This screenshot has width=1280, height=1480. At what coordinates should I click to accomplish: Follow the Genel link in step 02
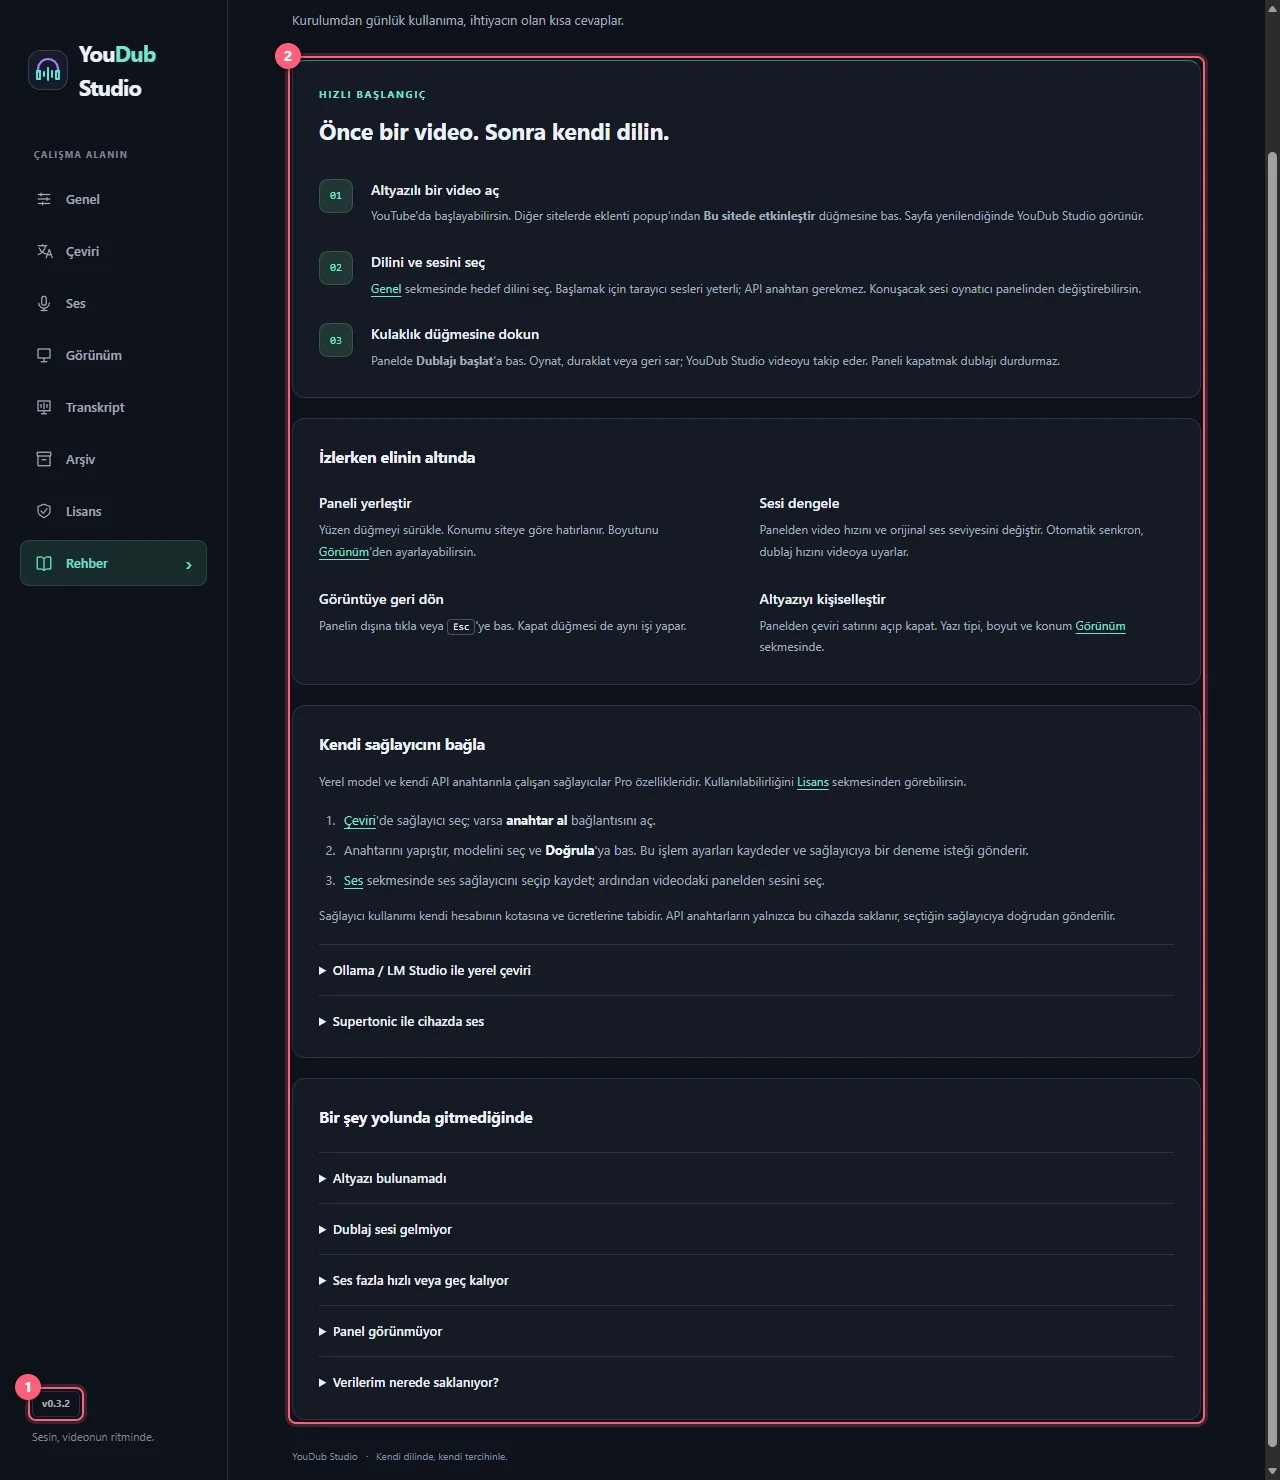point(386,289)
